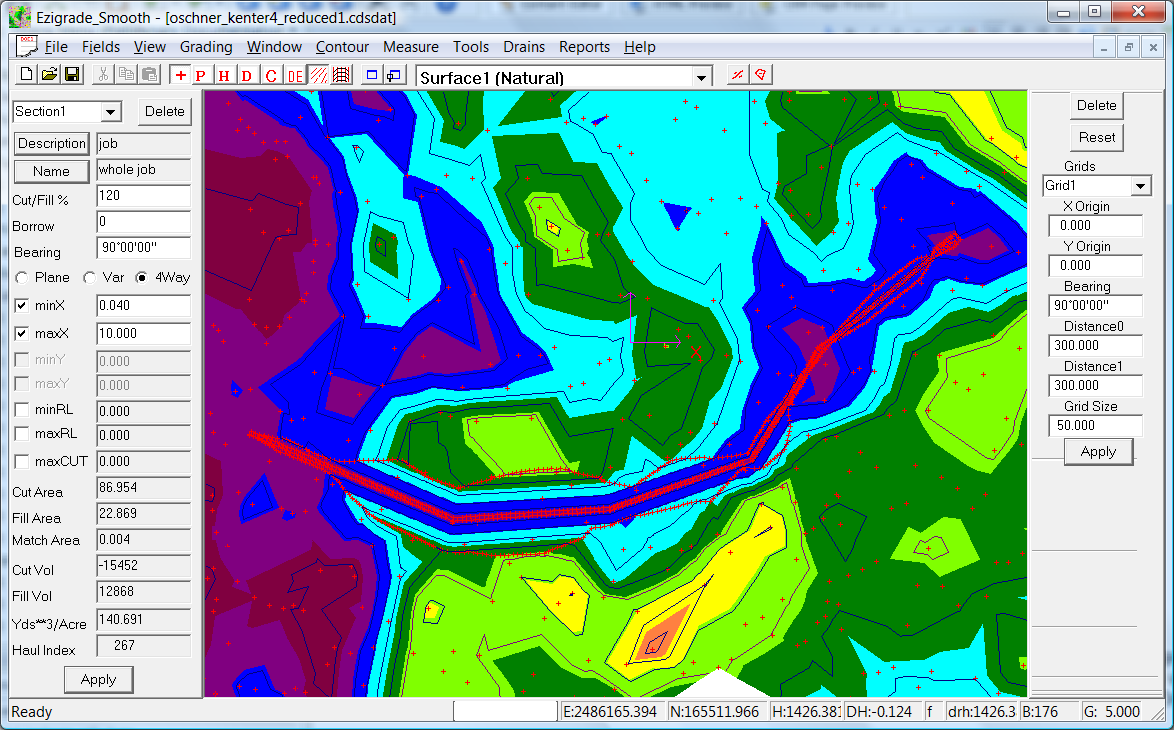Expand the Surface1 (Natural) surface dropdown

point(702,78)
